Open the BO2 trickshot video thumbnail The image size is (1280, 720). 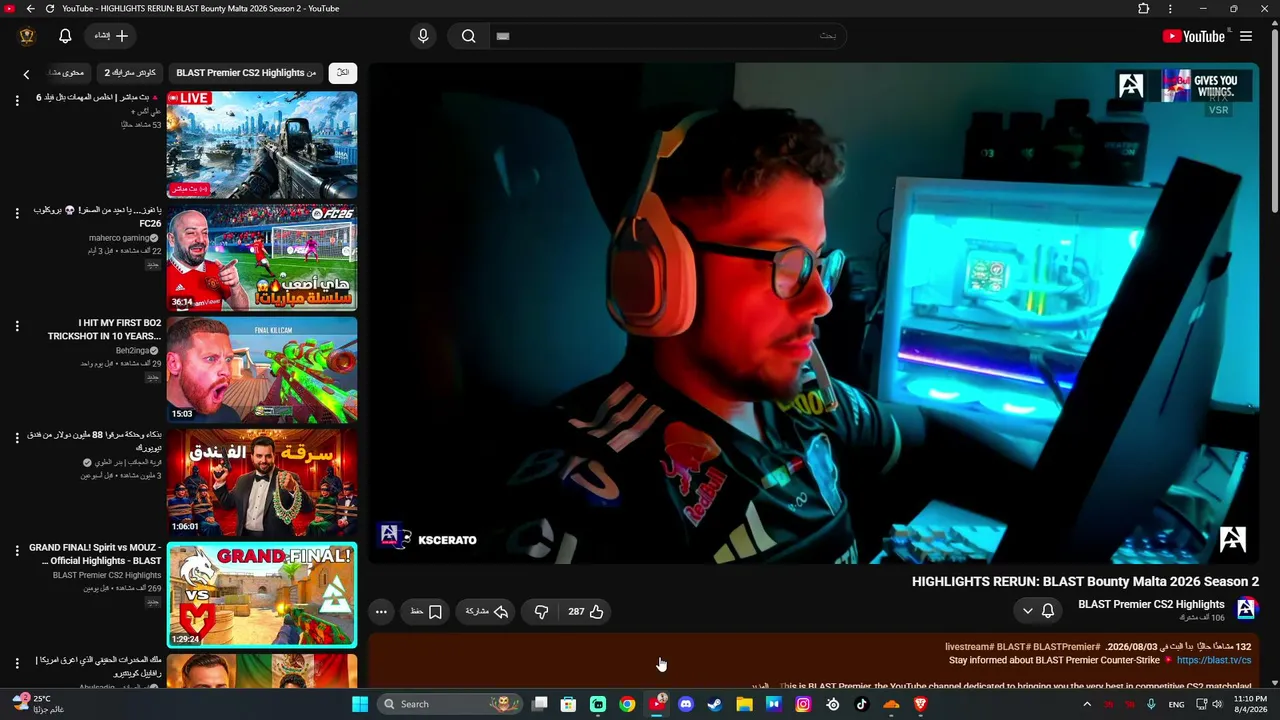262,370
